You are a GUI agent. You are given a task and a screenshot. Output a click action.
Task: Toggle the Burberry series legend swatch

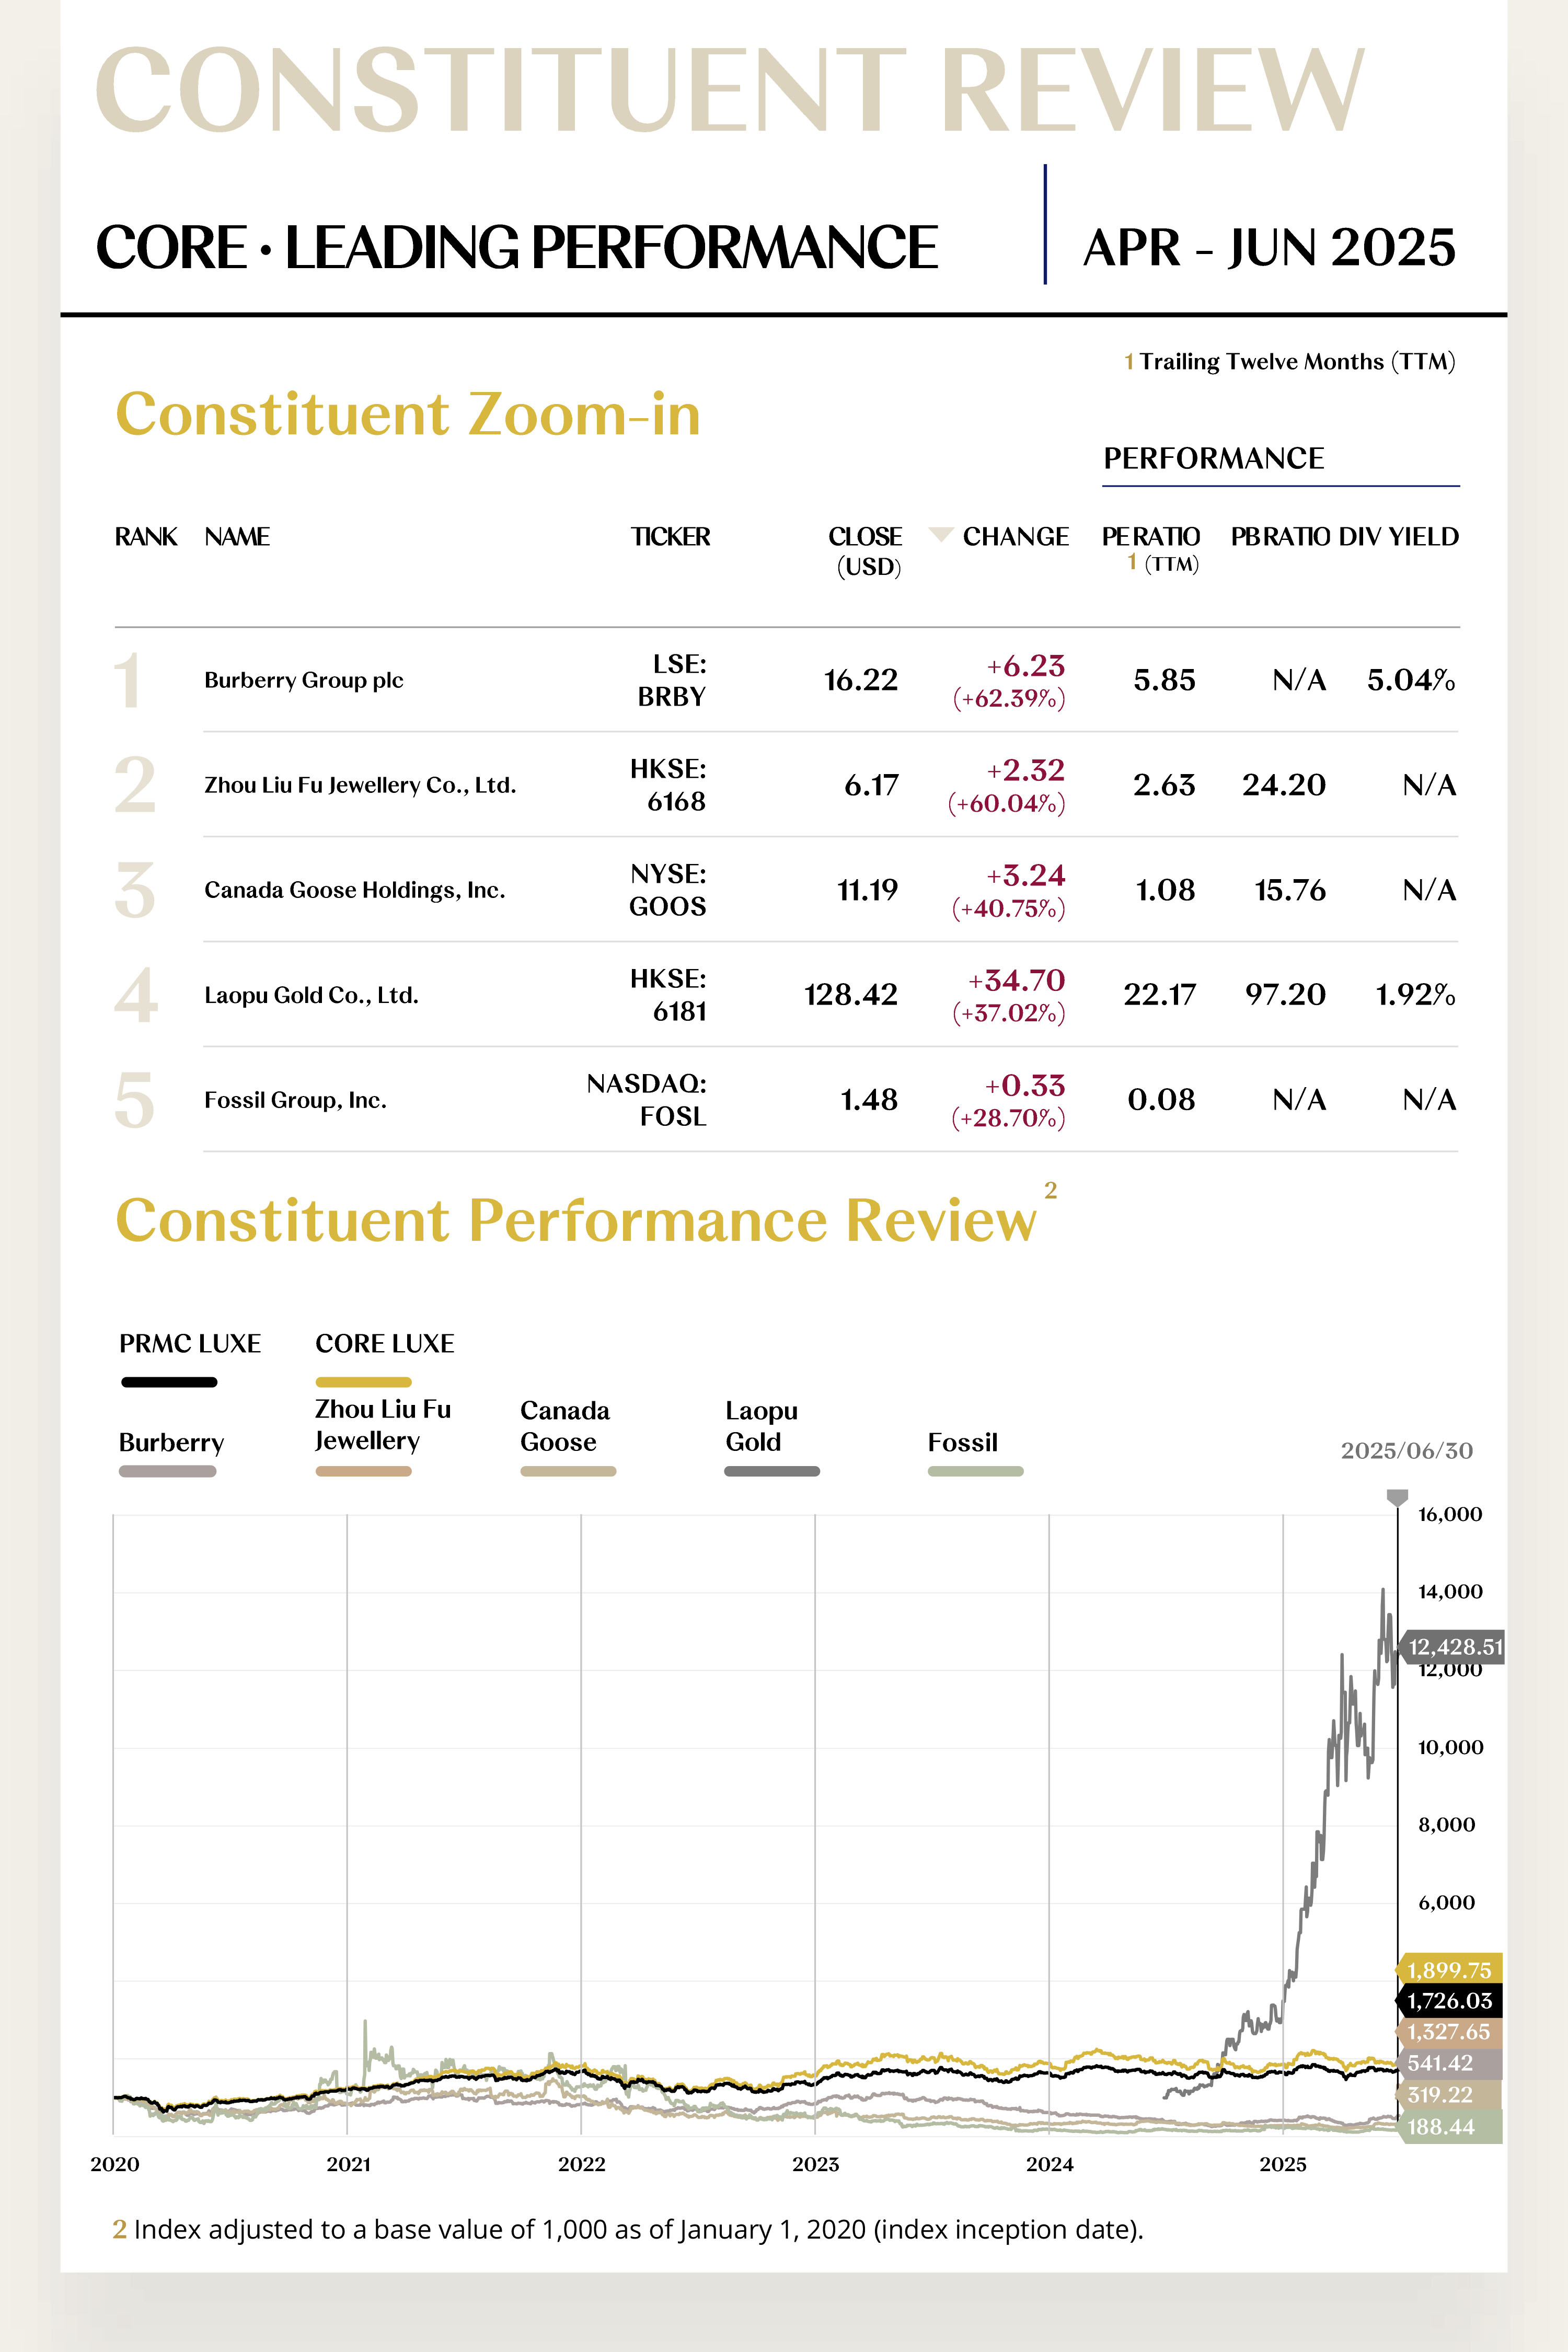[x=167, y=1471]
